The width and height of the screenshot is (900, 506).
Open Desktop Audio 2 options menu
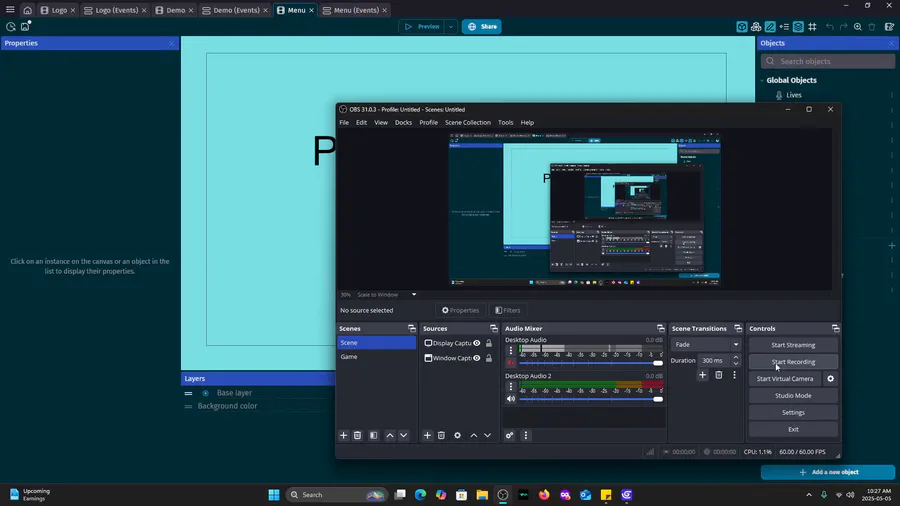511,387
